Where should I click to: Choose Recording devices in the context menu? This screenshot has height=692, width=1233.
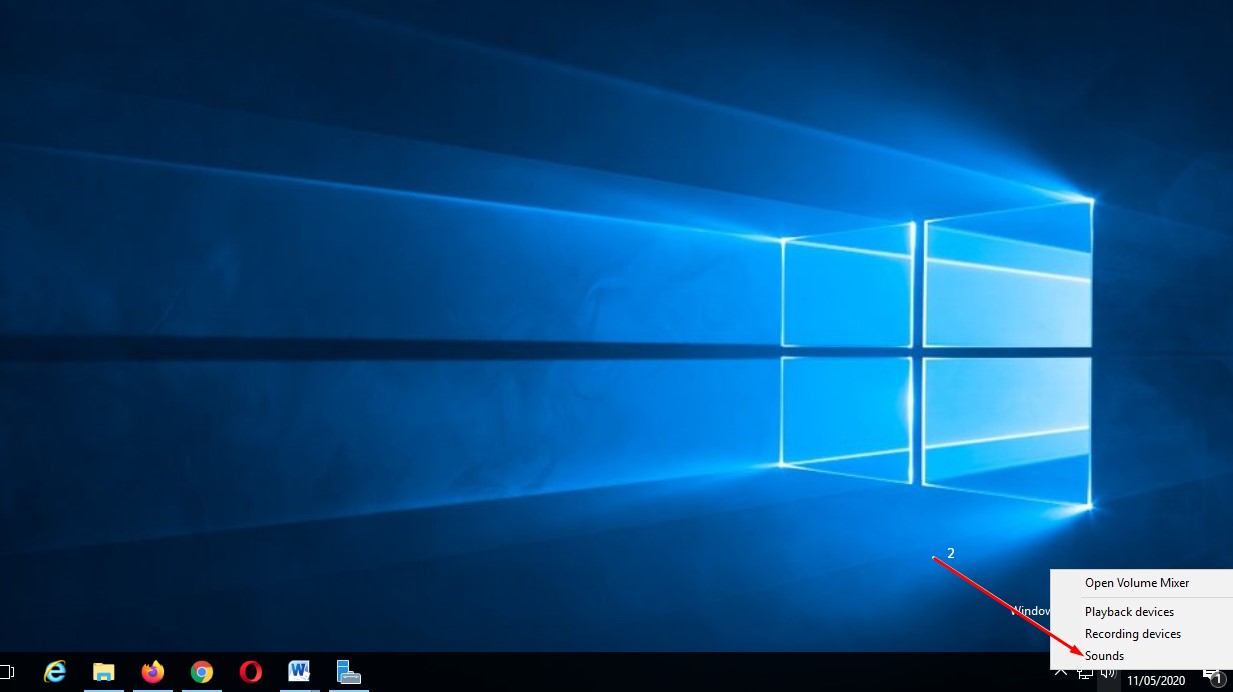[1133, 634]
